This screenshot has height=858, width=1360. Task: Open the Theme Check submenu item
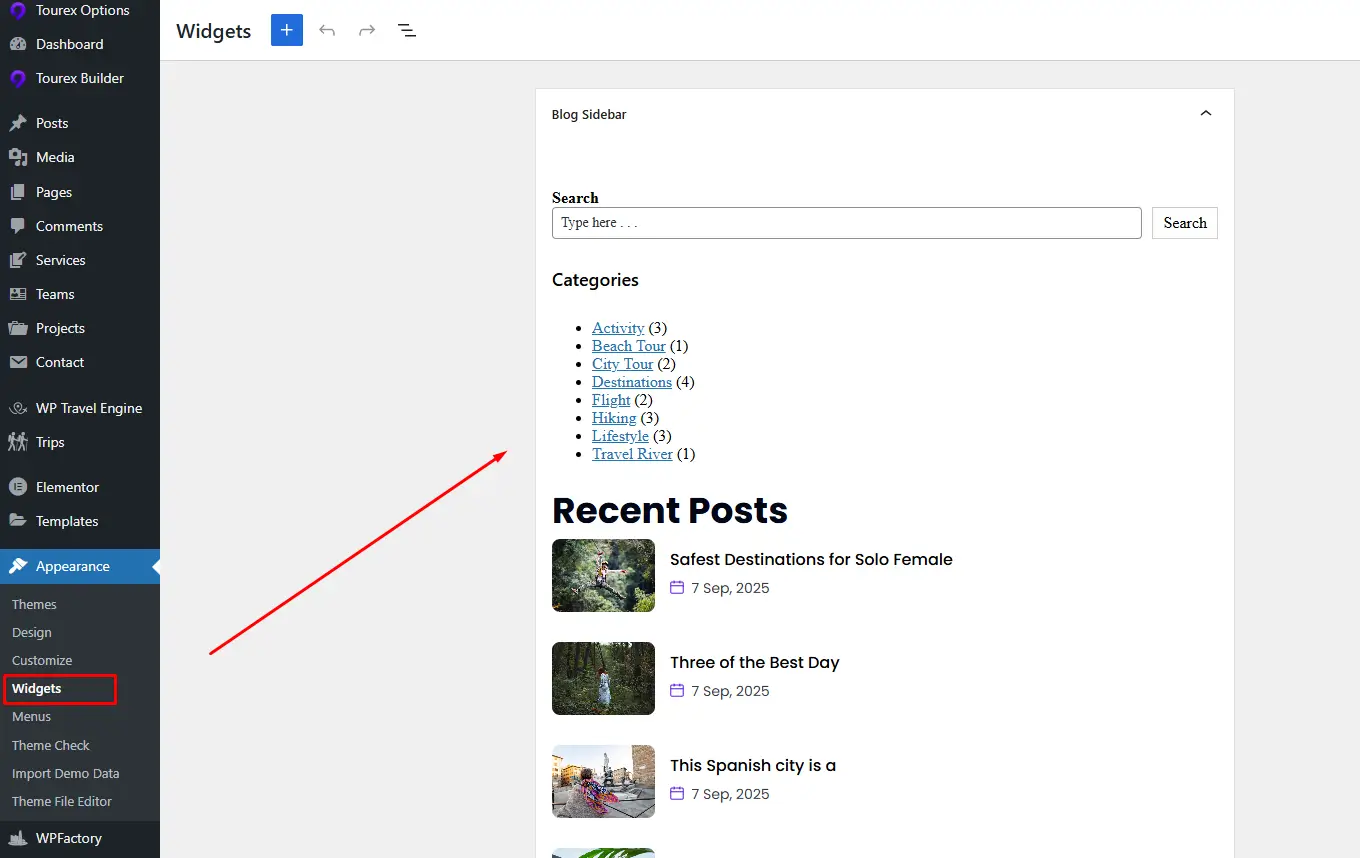(x=51, y=745)
